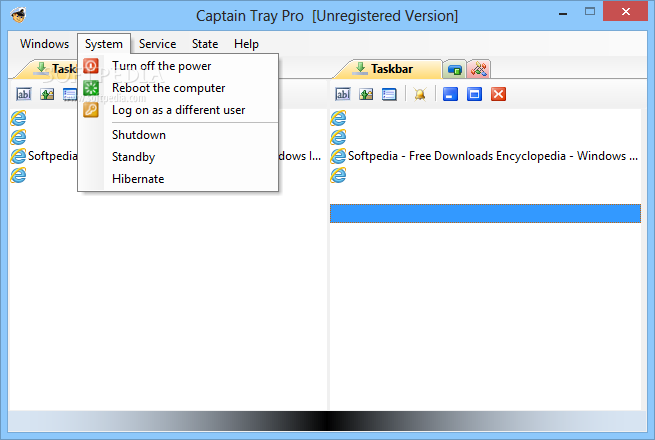The height and width of the screenshot is (440, 655).
Task: Click the orange key icon for Log on
Action: coord(91,110)
